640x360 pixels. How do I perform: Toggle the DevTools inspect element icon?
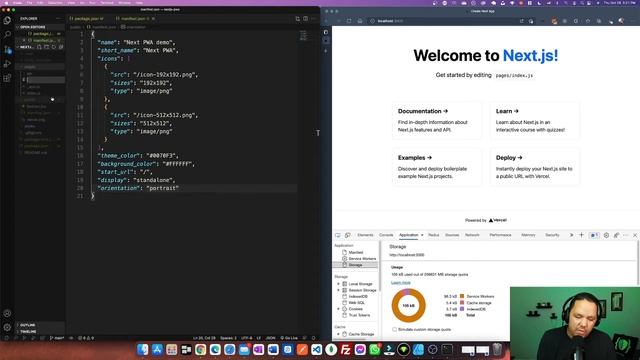pos(338,235)
